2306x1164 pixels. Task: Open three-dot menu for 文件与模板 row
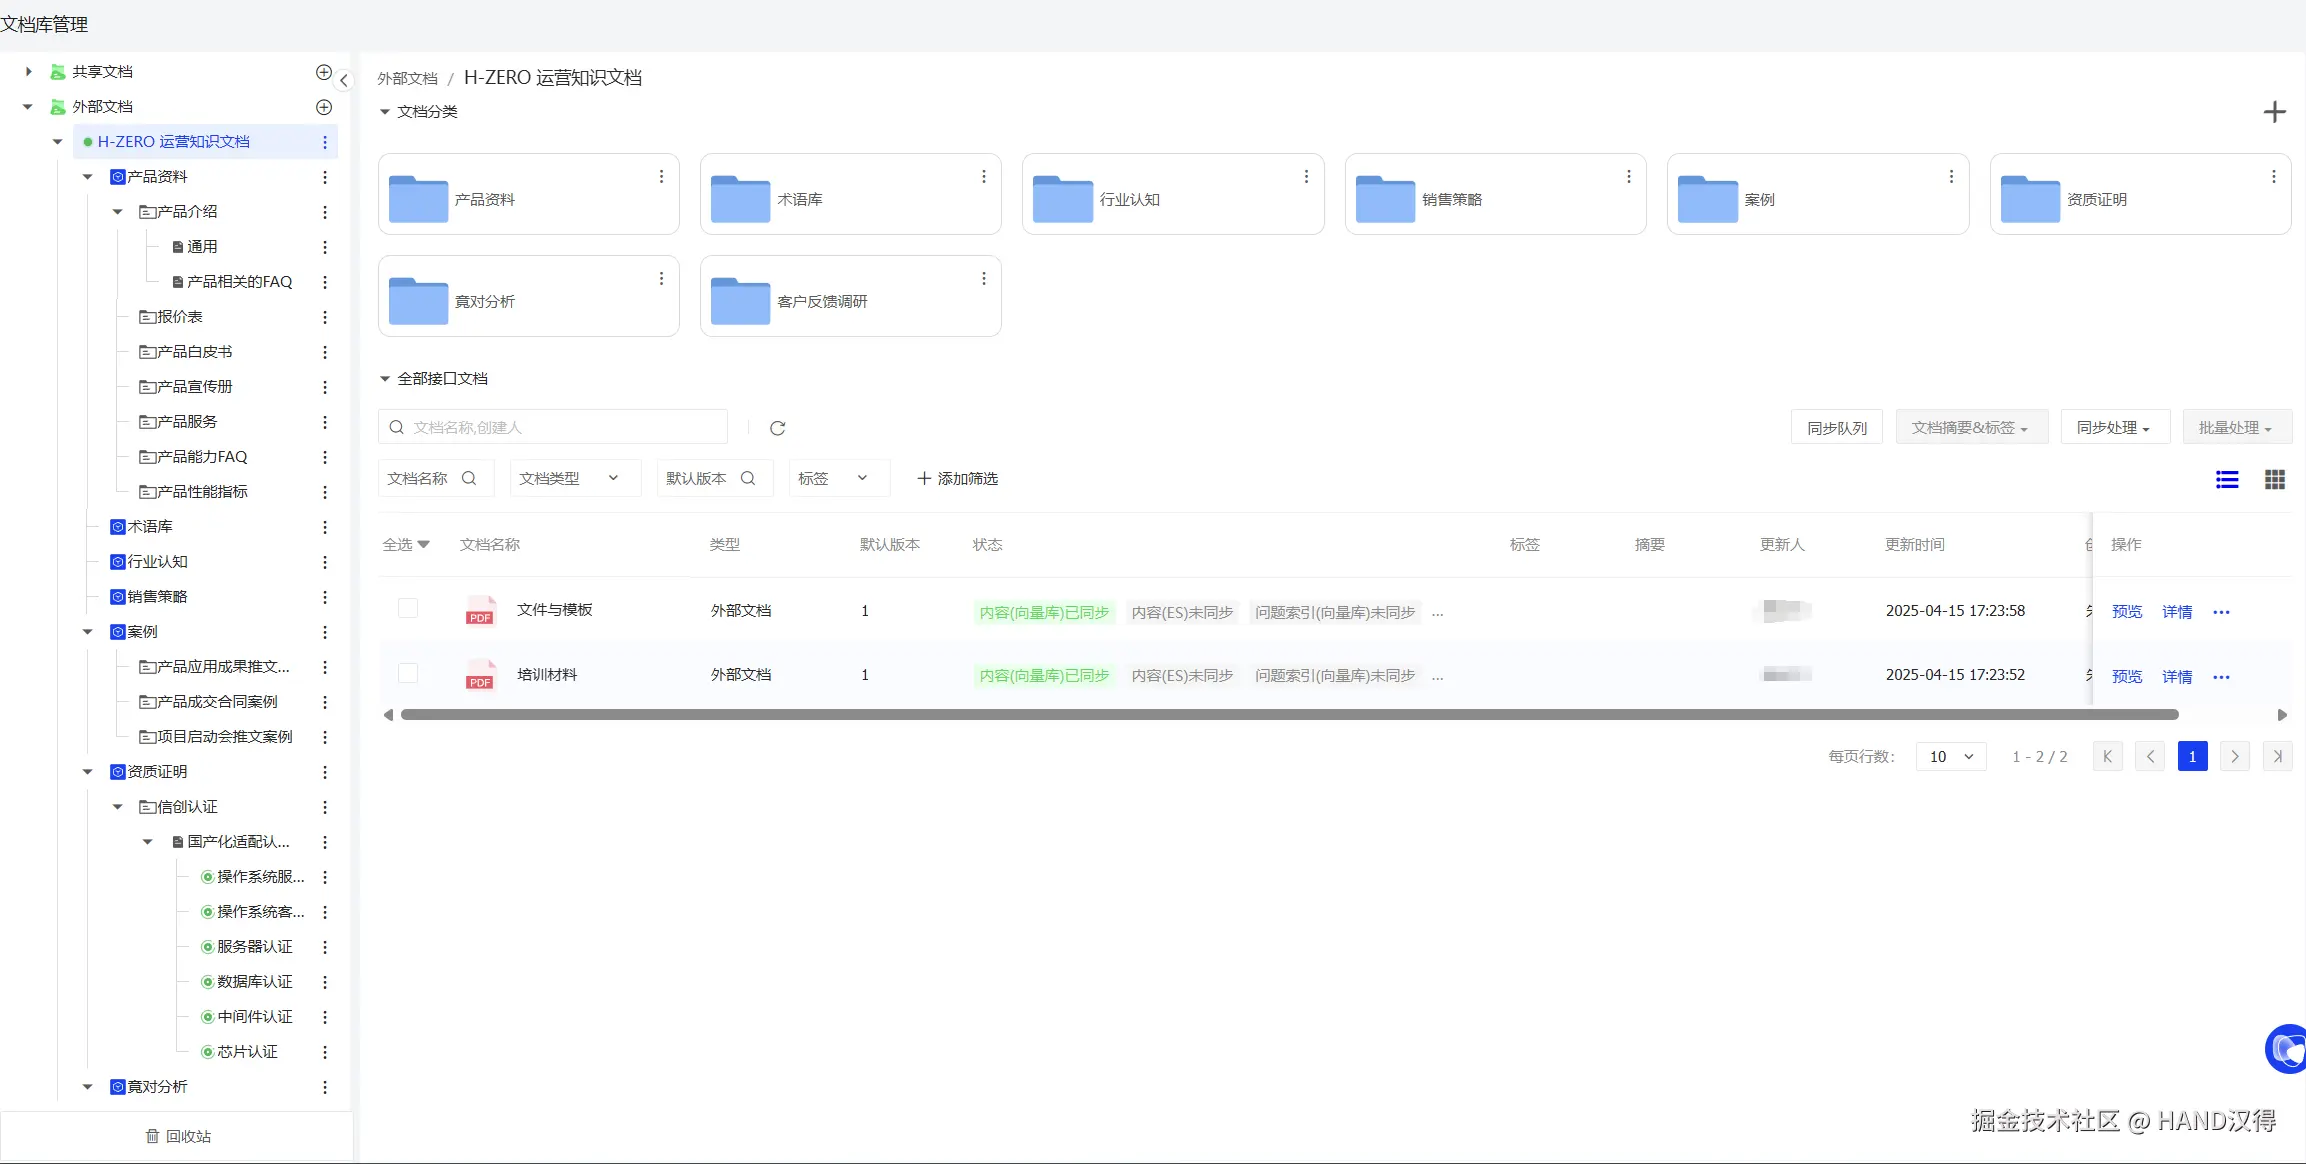pyautogui.click(x=2221, y=612)
